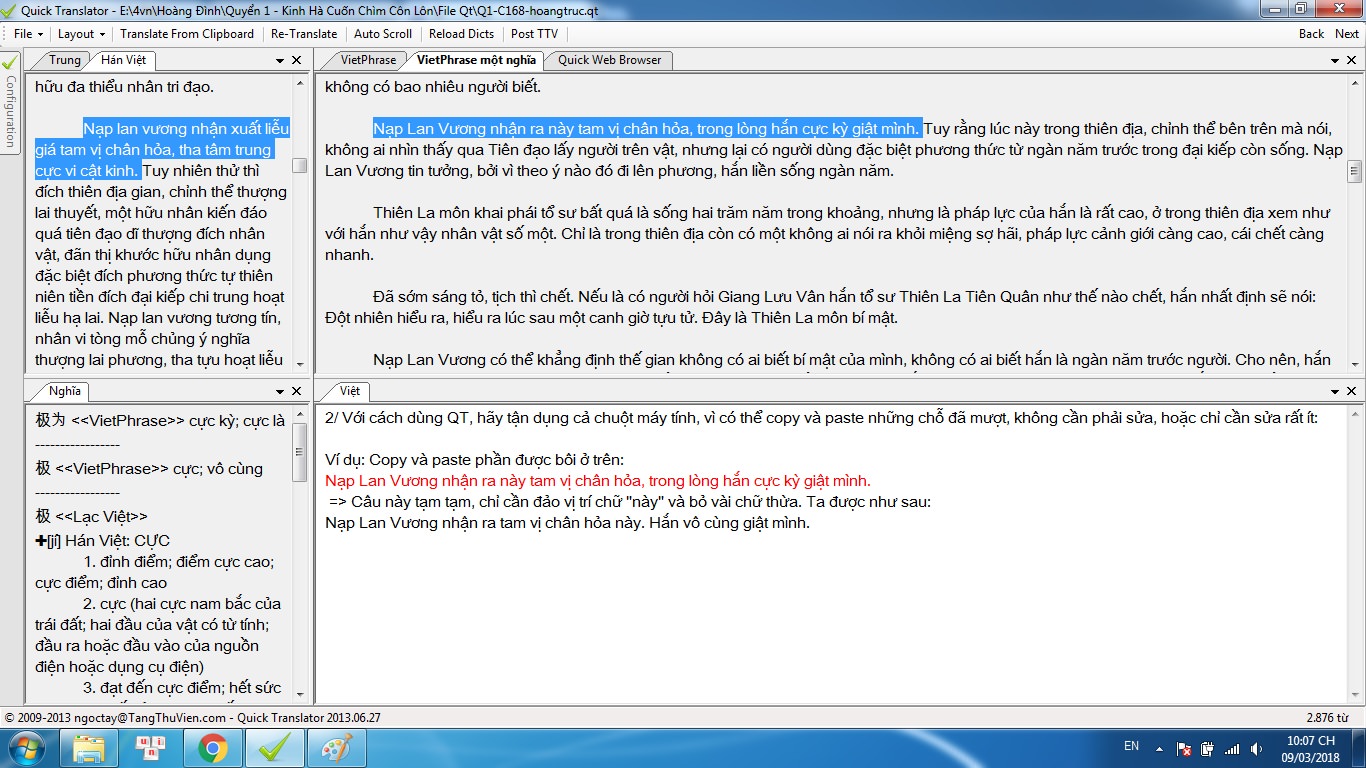Switch to the Trung tab
Image resolution: width=1366 pixels, height=768 pixels.
point(65,61)
